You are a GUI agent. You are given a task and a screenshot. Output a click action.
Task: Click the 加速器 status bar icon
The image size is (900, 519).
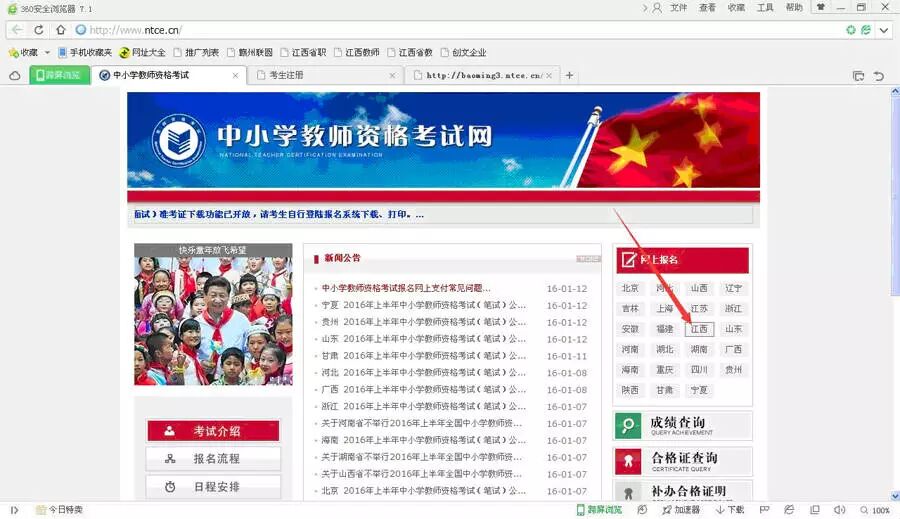coord(681,510)
